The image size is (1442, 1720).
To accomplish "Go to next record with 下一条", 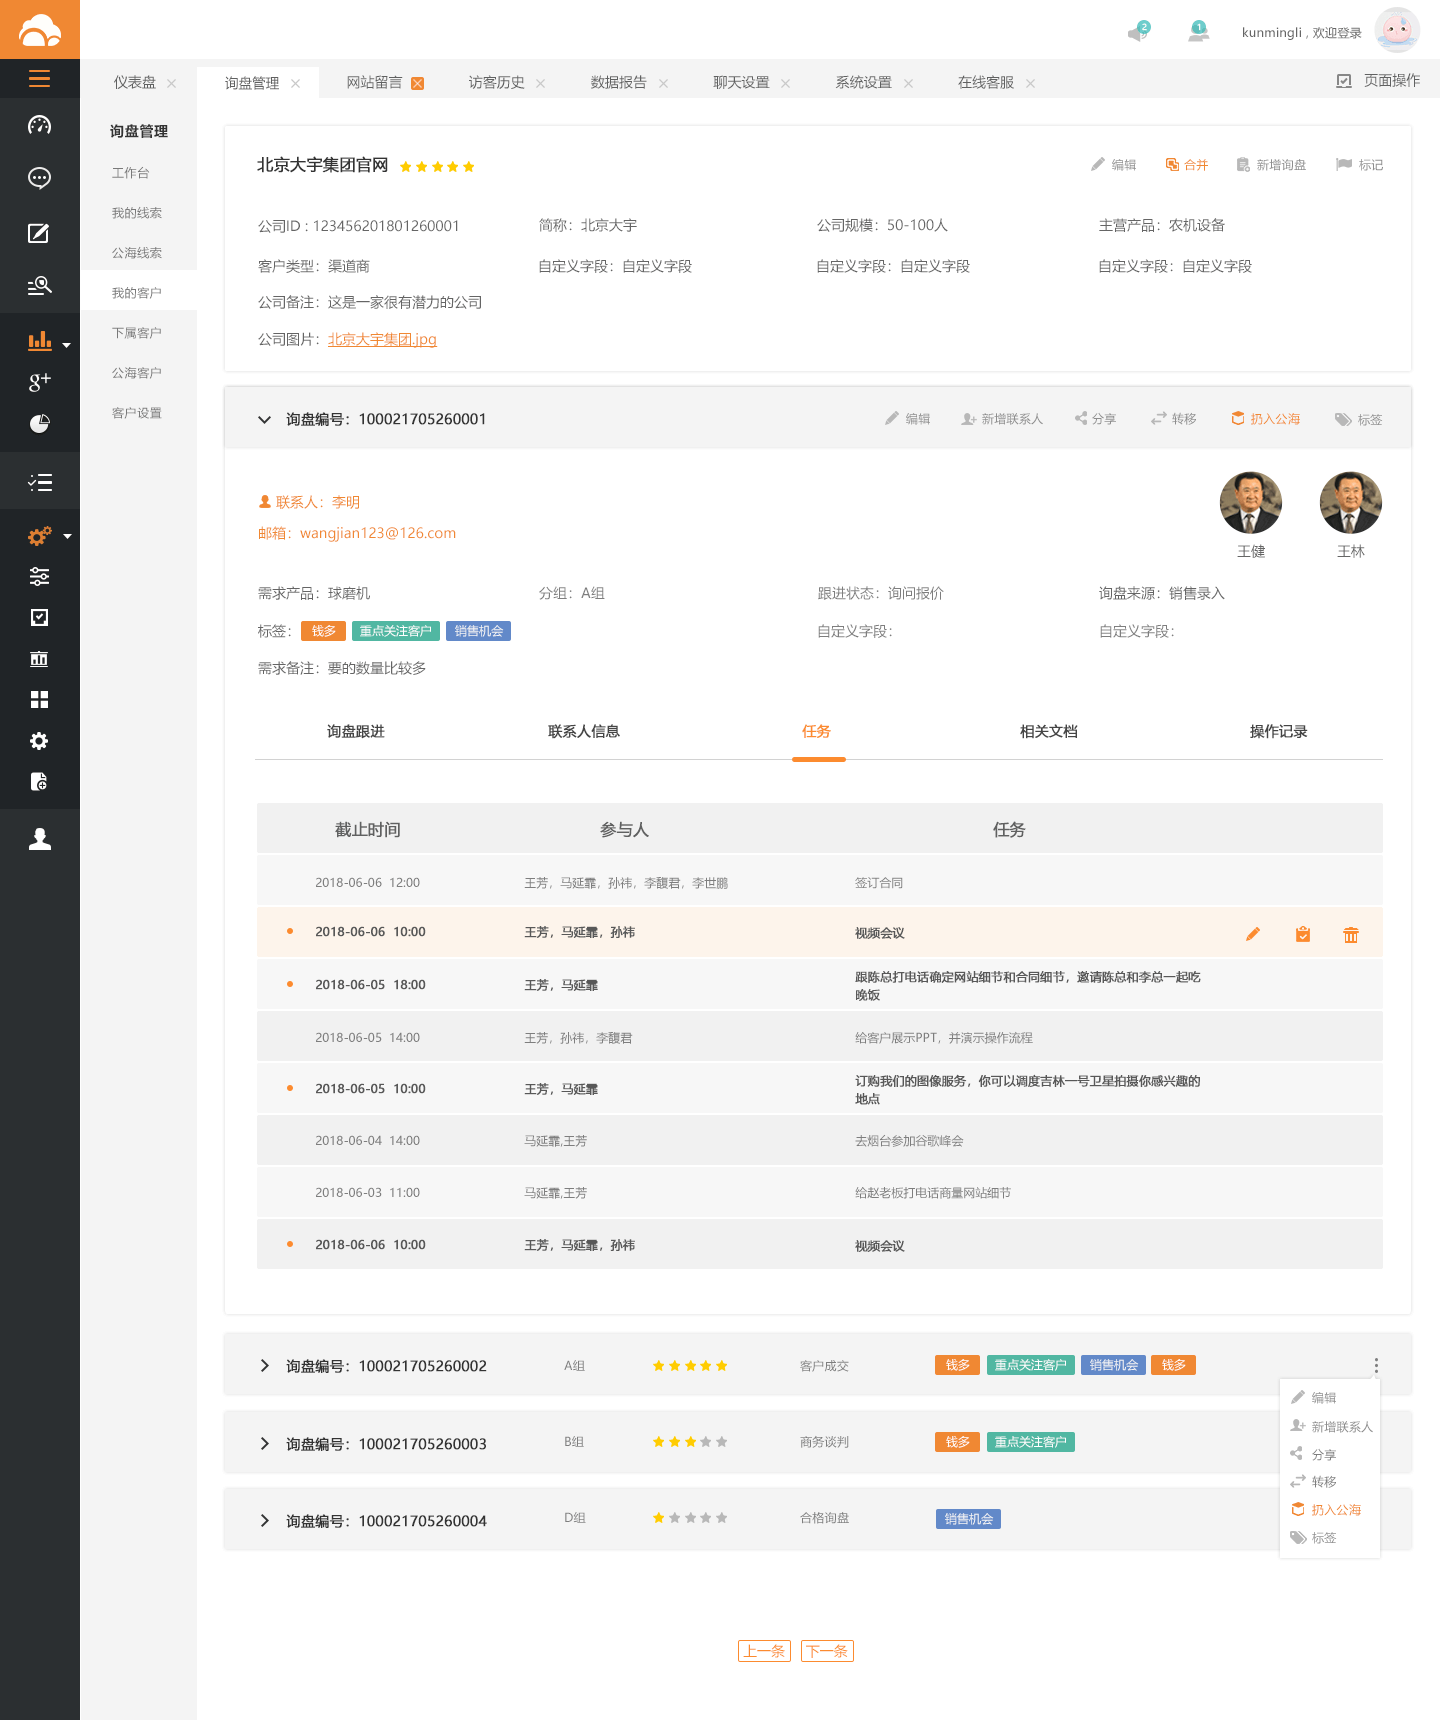I will [827, 1651].
